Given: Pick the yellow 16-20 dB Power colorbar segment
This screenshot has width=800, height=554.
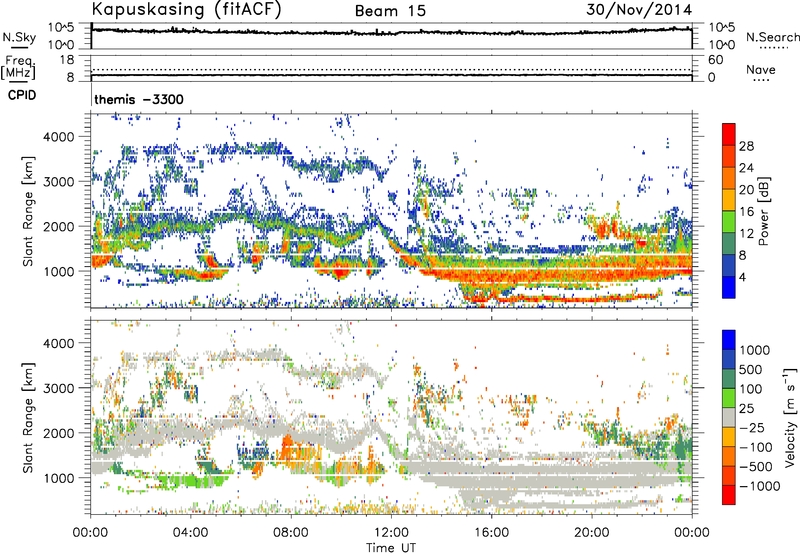Looking at the screenshot, I should (729, 200).
